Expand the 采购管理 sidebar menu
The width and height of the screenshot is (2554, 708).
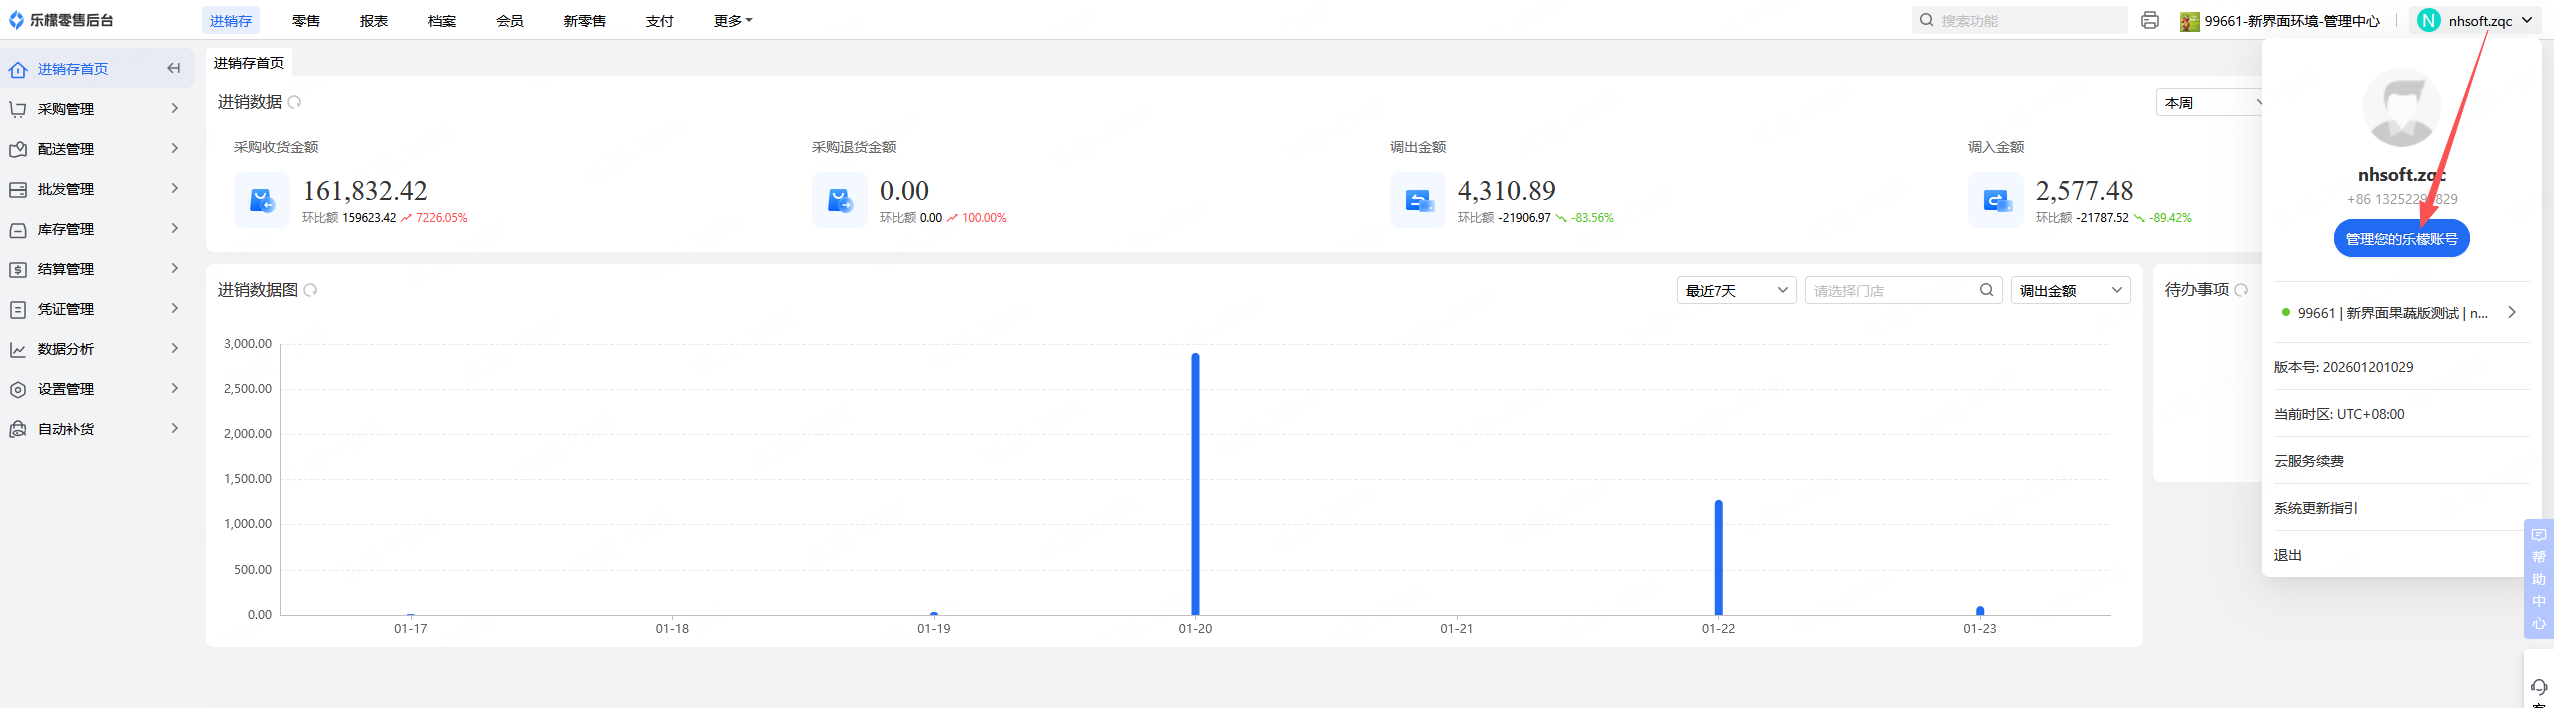tap(95, 109)
